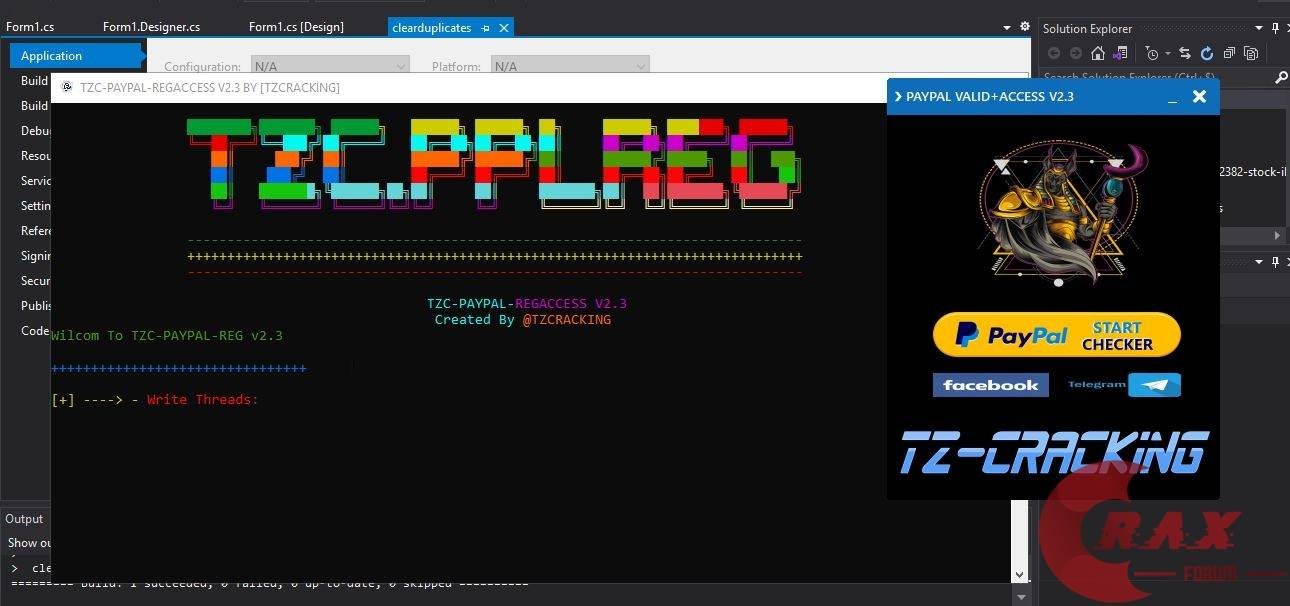
Task: Switch to Form1.cs [Design] tab
Action: [x=296, y=27]
